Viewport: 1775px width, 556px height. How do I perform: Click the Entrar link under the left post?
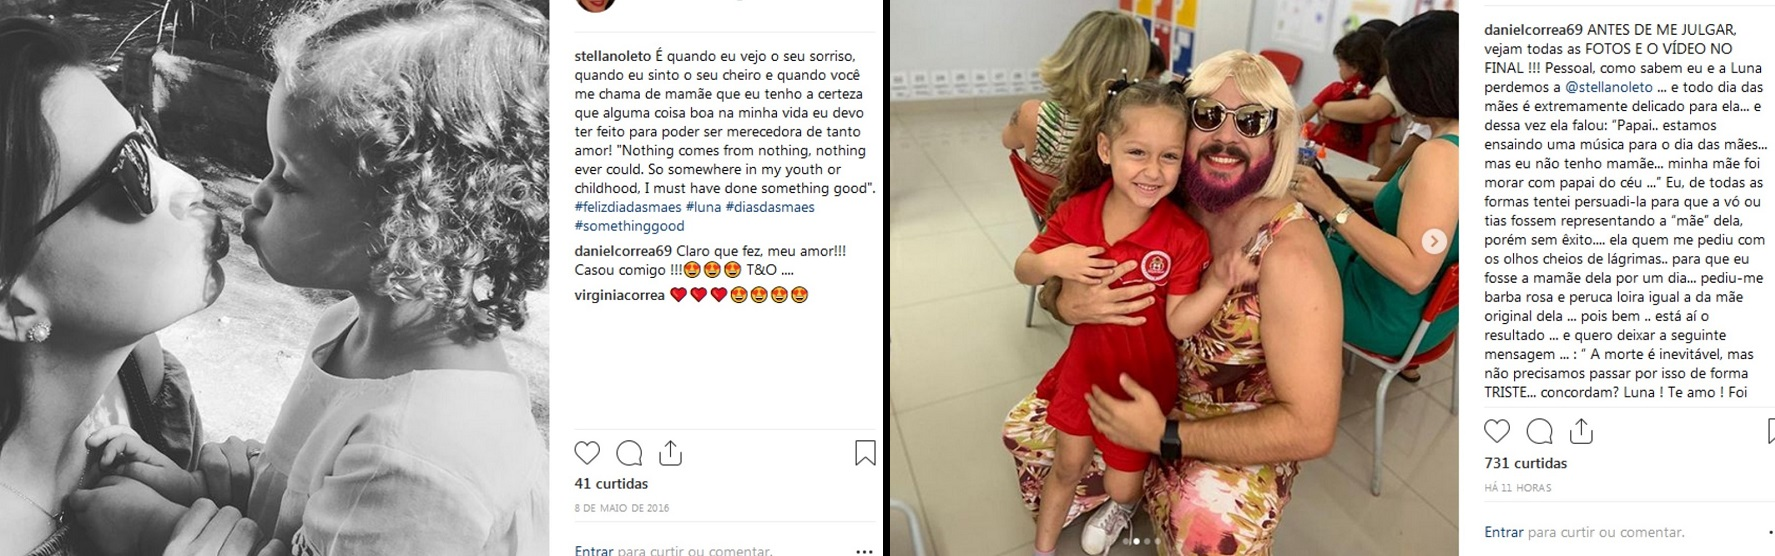coord(594,550)
